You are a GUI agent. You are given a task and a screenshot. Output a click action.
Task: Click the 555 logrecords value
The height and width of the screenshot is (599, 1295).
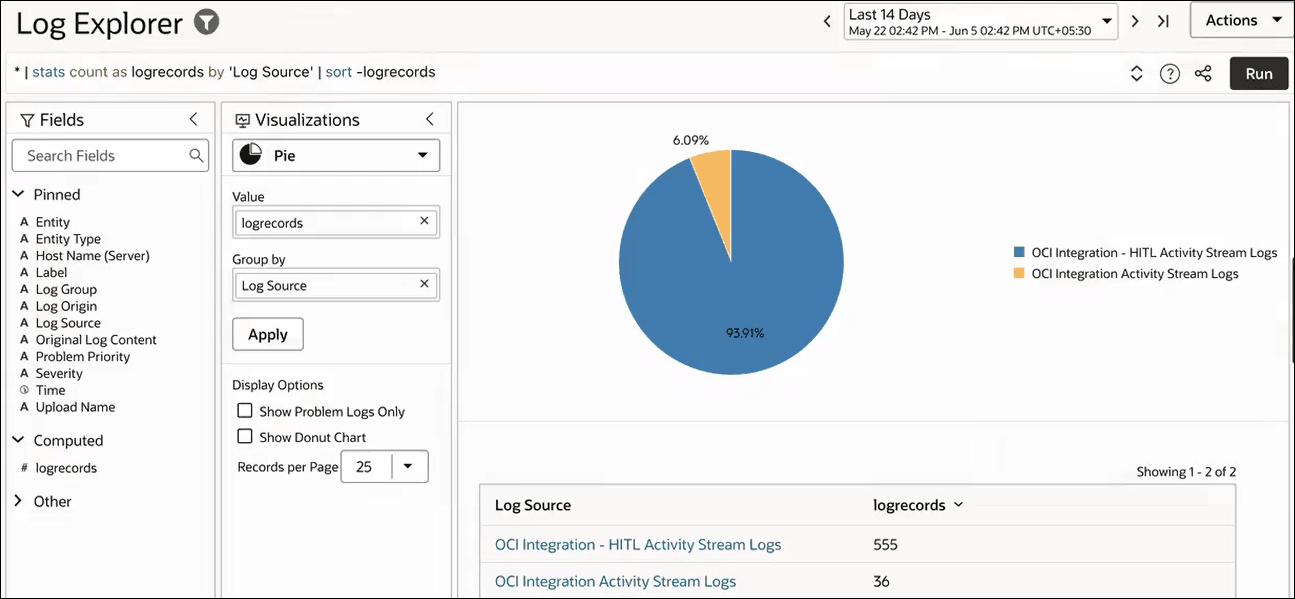[x=885, y=545]
